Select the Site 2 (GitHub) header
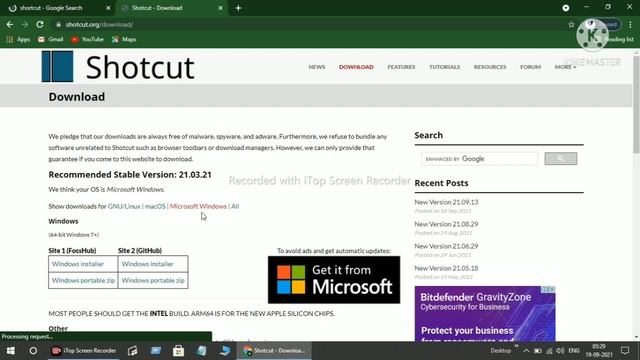Viewport: 640px width, 360px height. [140, 251]
